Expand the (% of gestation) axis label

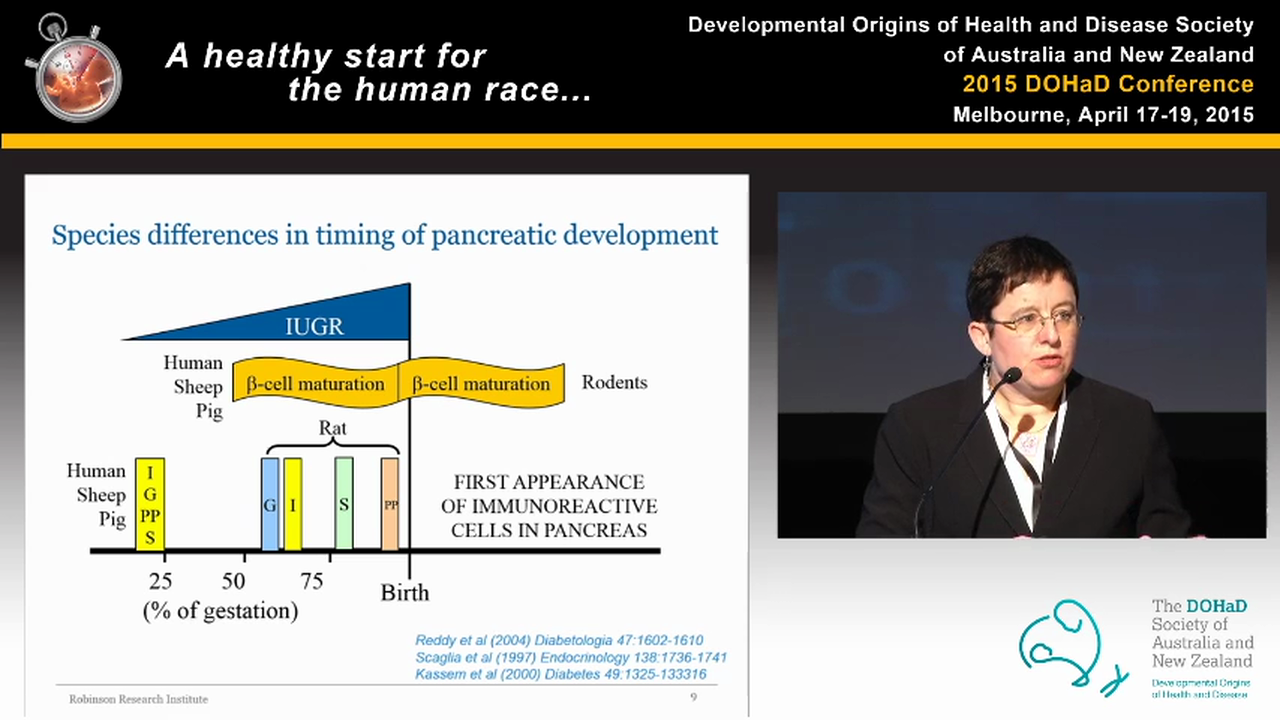point(220,610)
